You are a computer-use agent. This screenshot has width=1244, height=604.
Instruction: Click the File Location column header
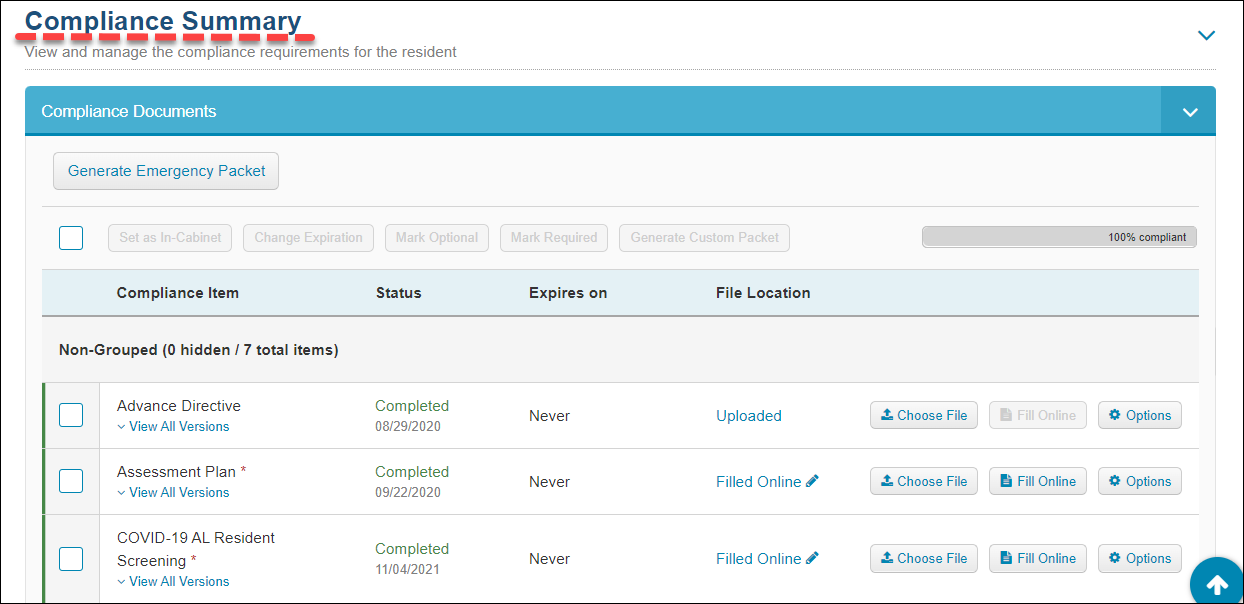coord(763,293)
